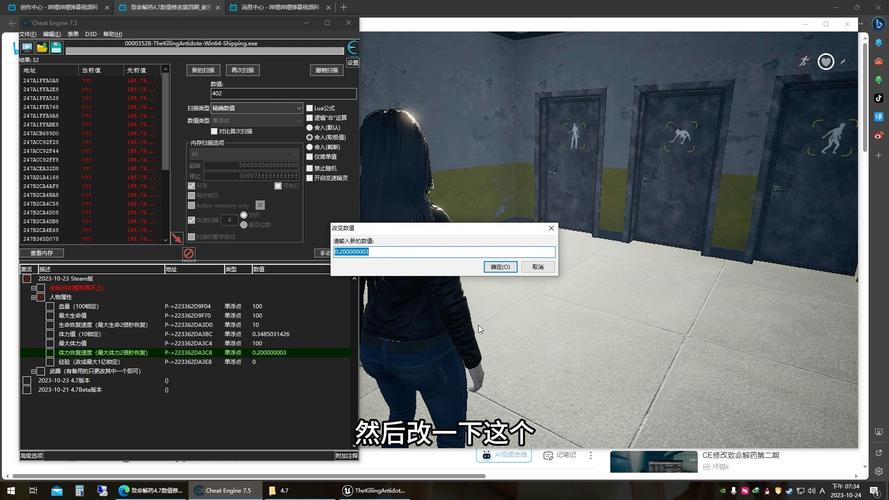Select the third rounding radio option (truncated)
The width and height of the screenshot is (889, 500).
tap(310, 147)
